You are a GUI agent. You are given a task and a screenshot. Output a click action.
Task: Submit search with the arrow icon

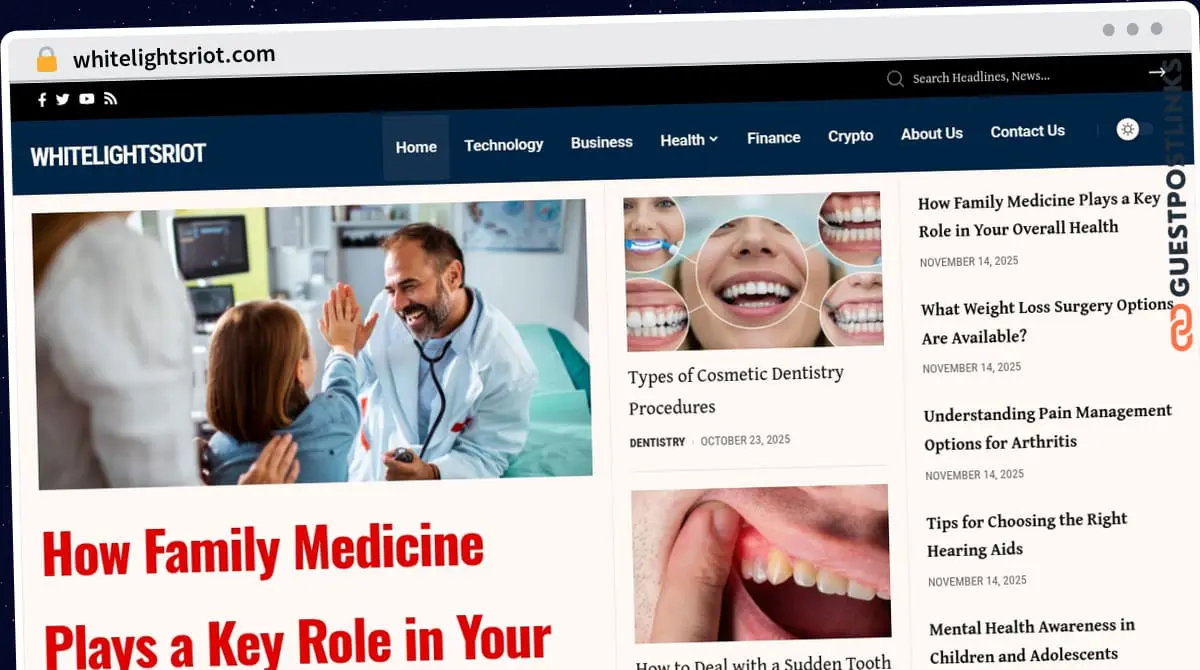tap(1157, 72)
